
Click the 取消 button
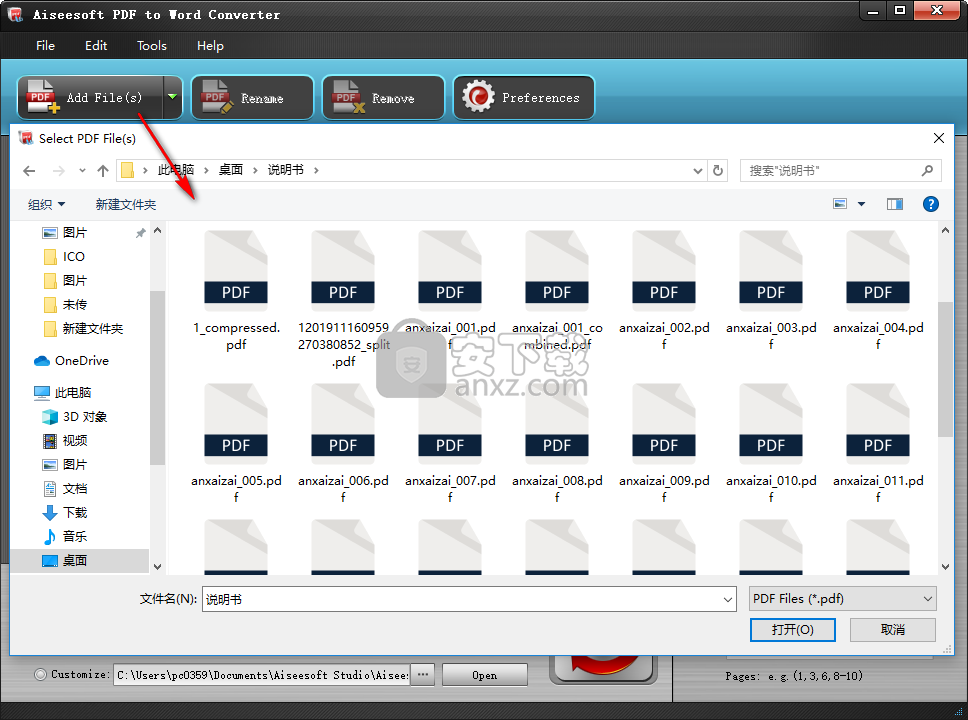(x=893, y=630)
